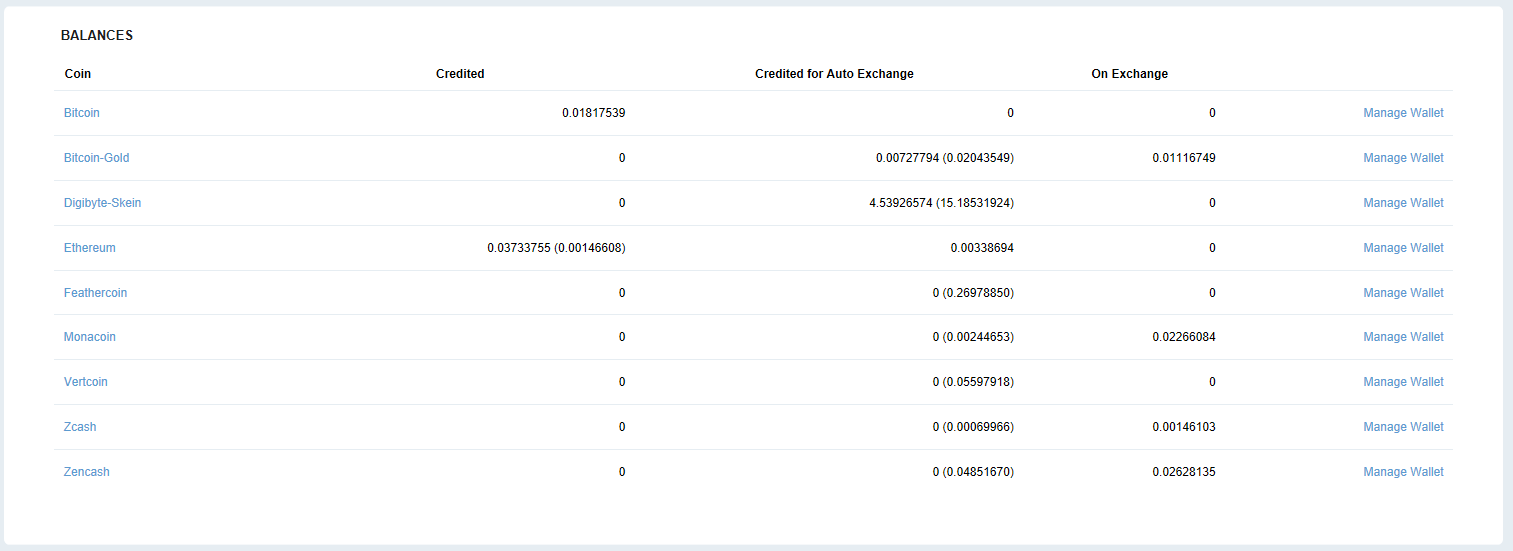The width and height of the screenshot is (1513, 551).
Task: Select Ethereum credited value 0.03733755 (0.00146608)
Action: tap(556, 248)
